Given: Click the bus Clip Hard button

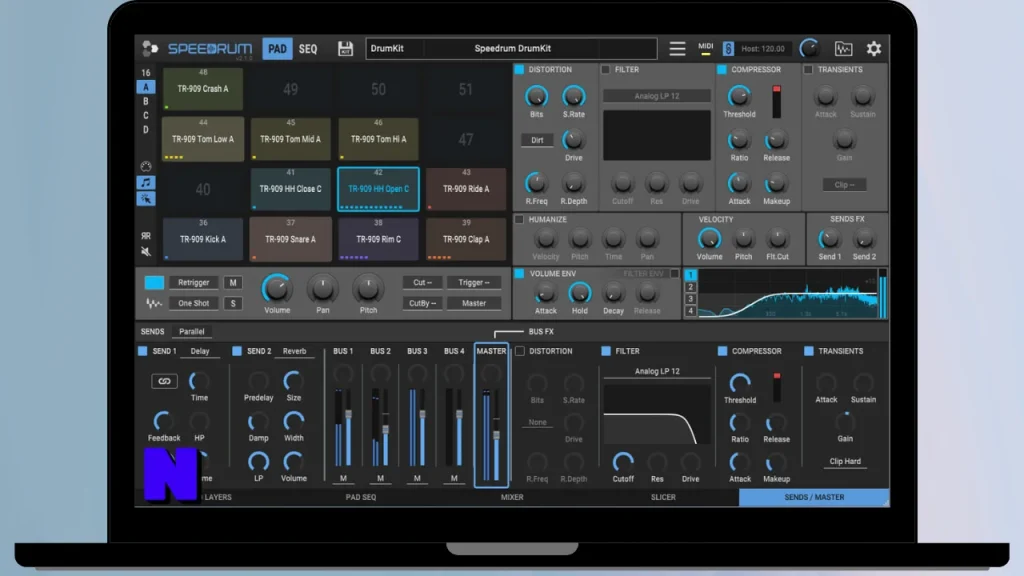Looking at the screenshot, I should tap(845, 461).
